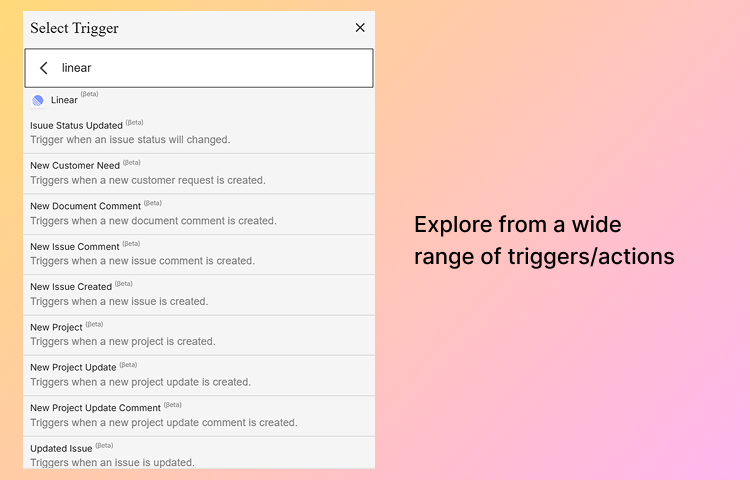Viewport: 750px width, 480px height.
Task: Pick the New Project Update Comment trigger
Action: (199, 416)
